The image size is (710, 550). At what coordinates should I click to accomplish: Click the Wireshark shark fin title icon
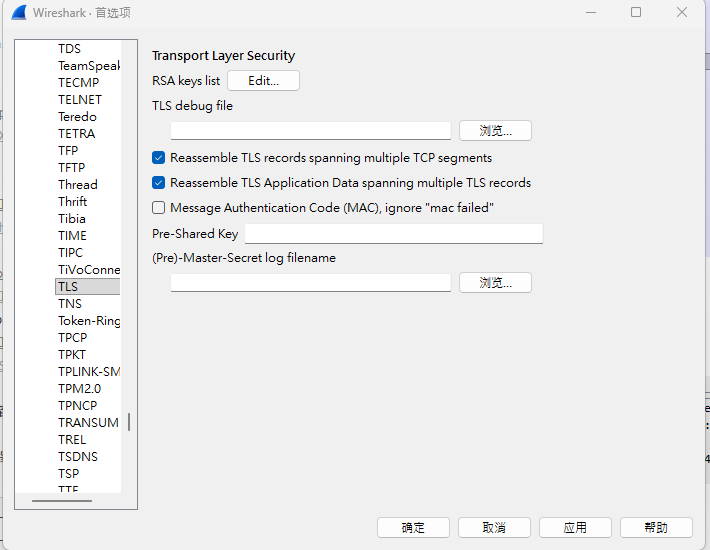coord(19,13)
